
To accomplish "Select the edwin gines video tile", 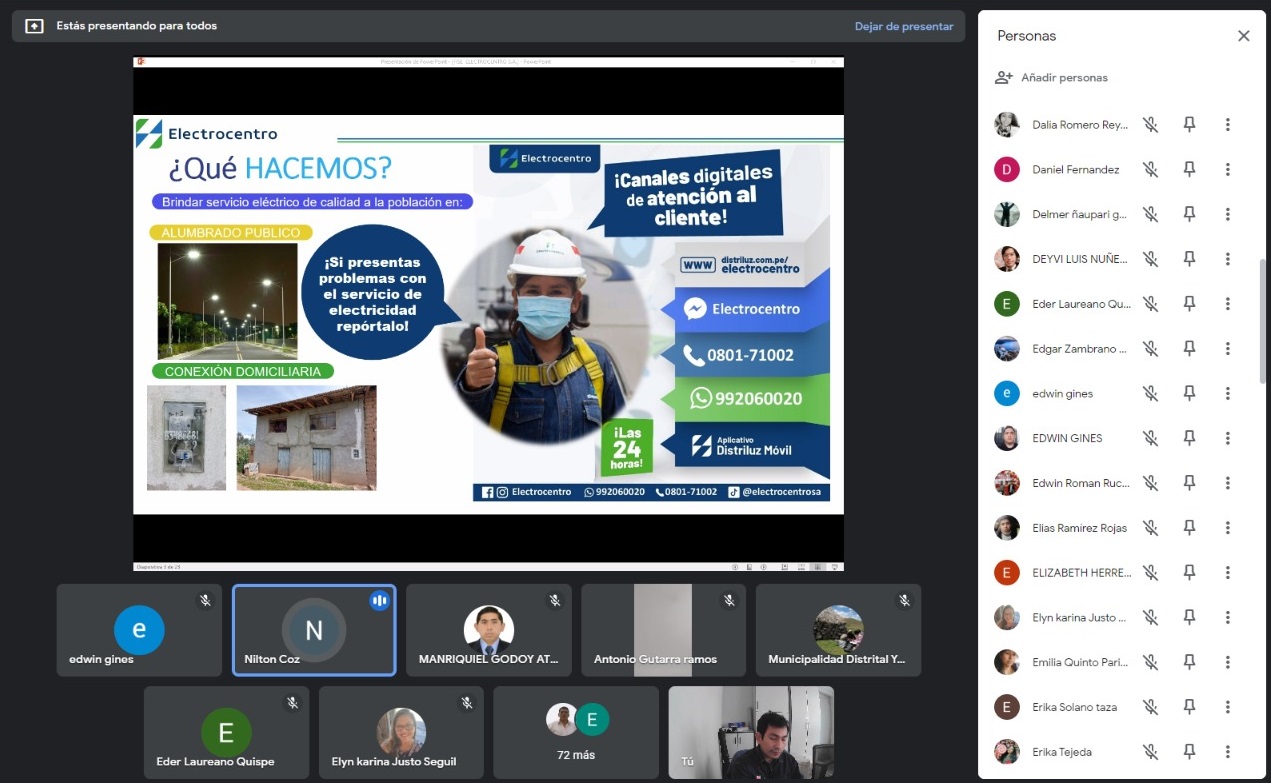I will click(x=139, y=630).
